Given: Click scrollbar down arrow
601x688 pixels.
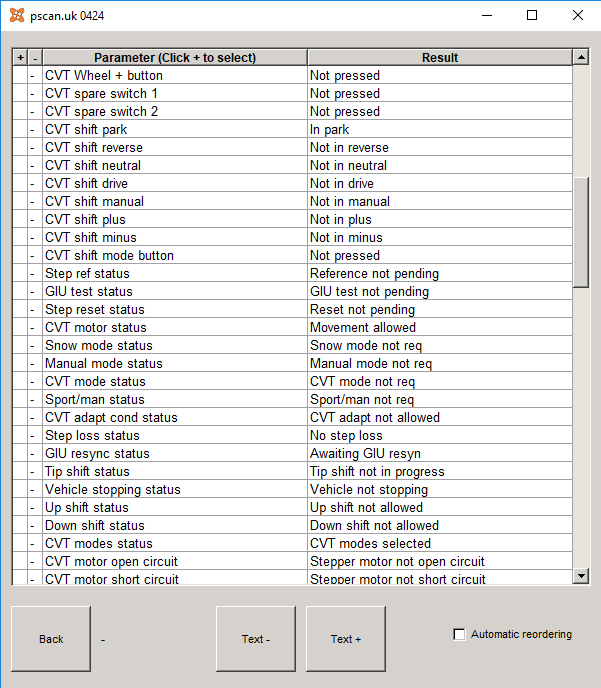Looking at the screenshot, I should (581, 576).
